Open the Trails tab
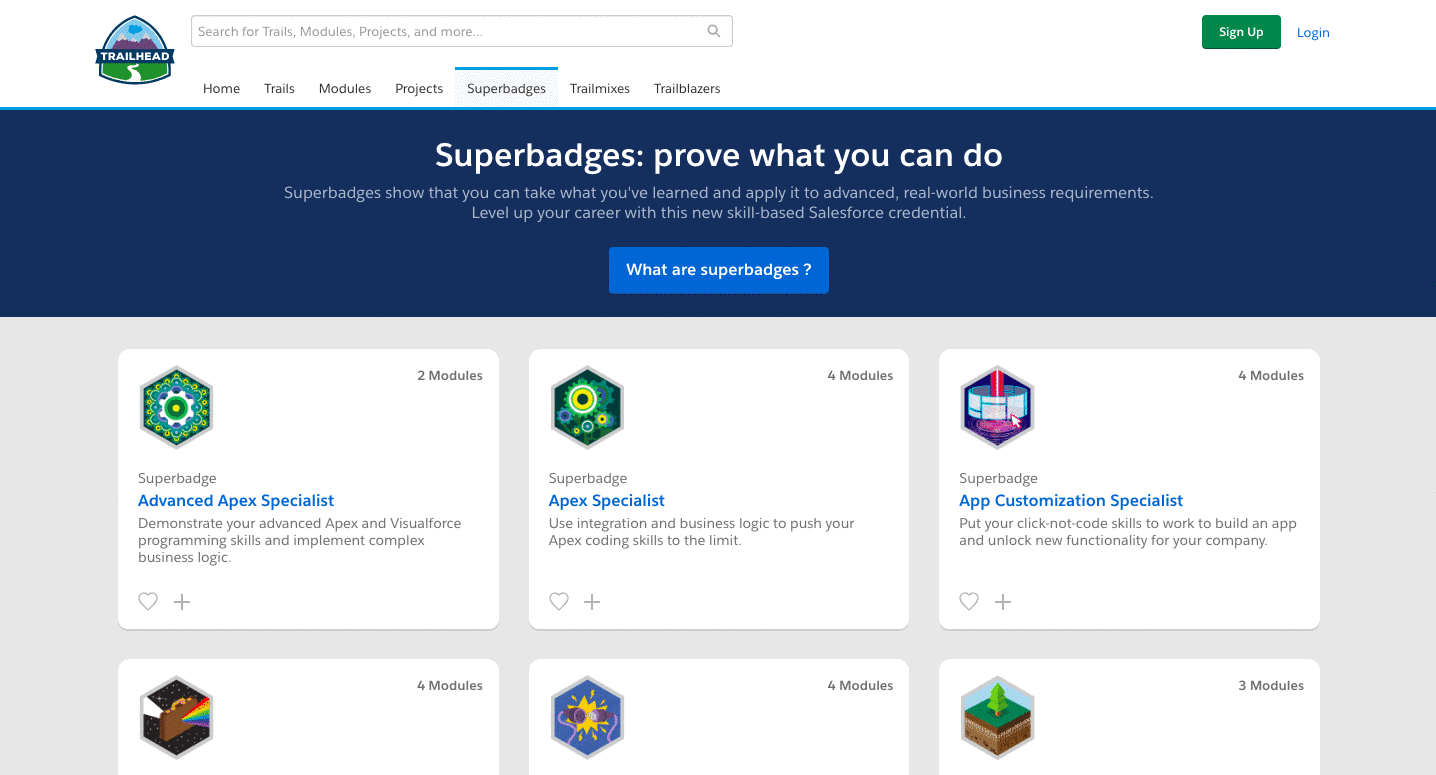1436x775 pixels. coord(279,88)
